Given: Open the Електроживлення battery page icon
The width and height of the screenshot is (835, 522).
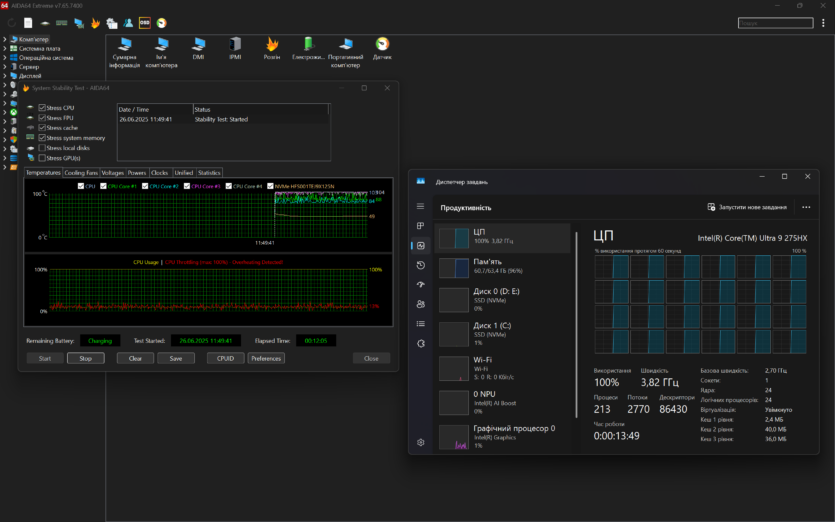Looking at the screenshot, I should coord(308,48).
